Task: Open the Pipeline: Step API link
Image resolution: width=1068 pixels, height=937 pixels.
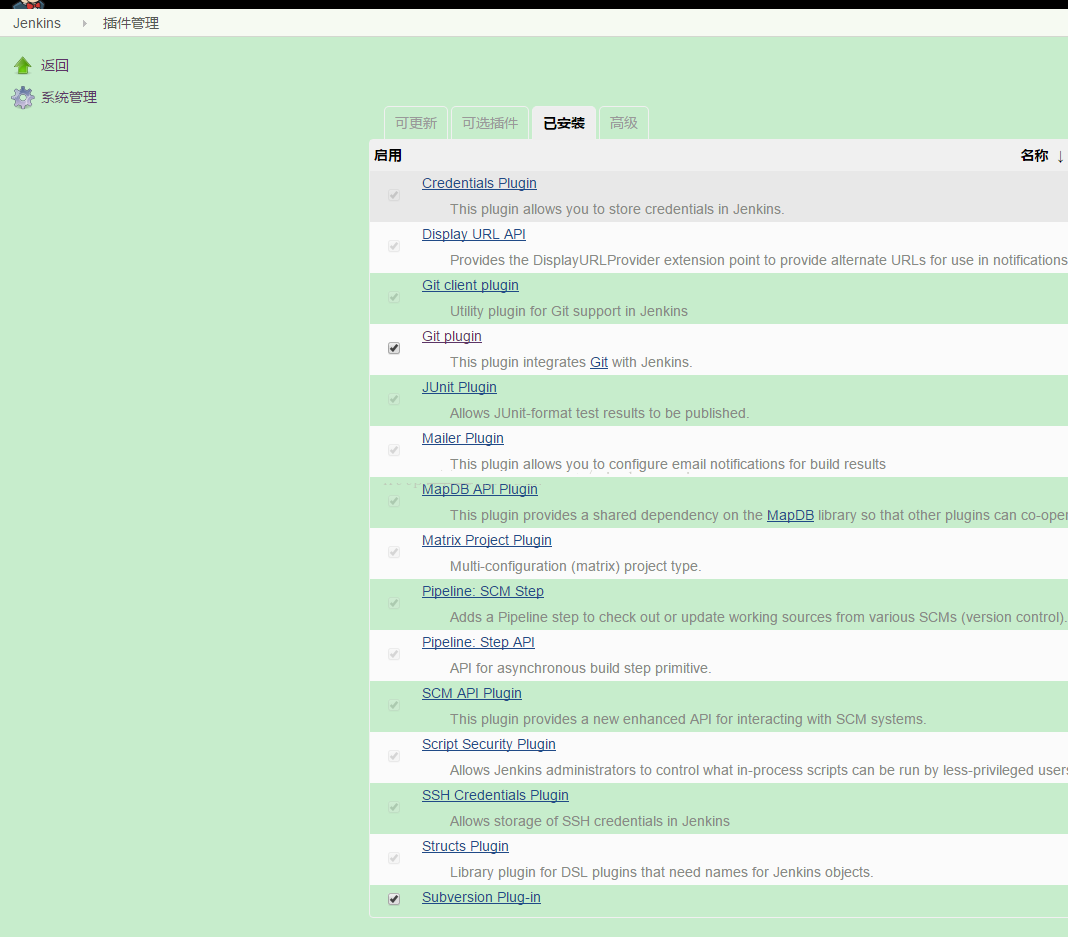Action: click(478, 642)
